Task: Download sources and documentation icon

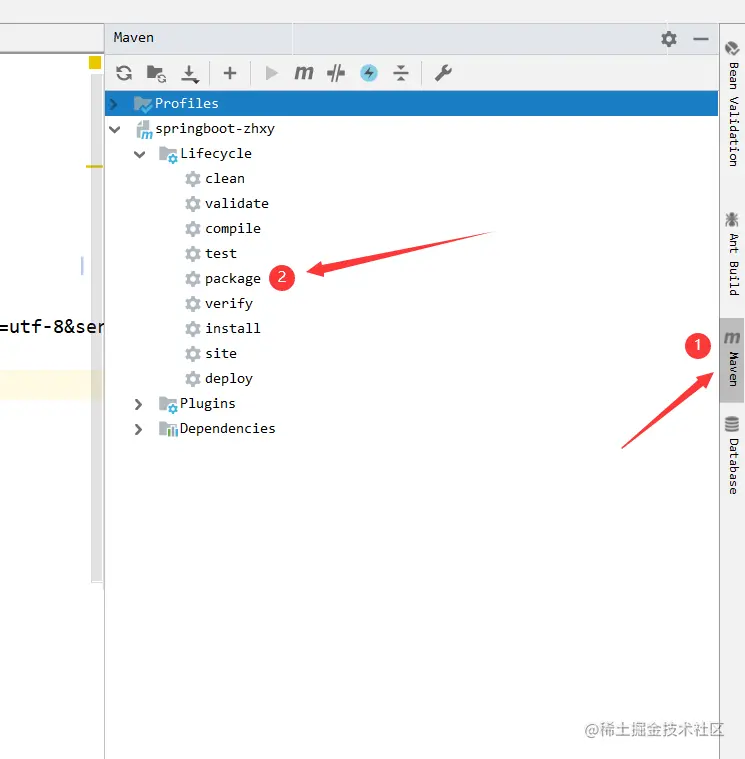Action: click(190, 74)
